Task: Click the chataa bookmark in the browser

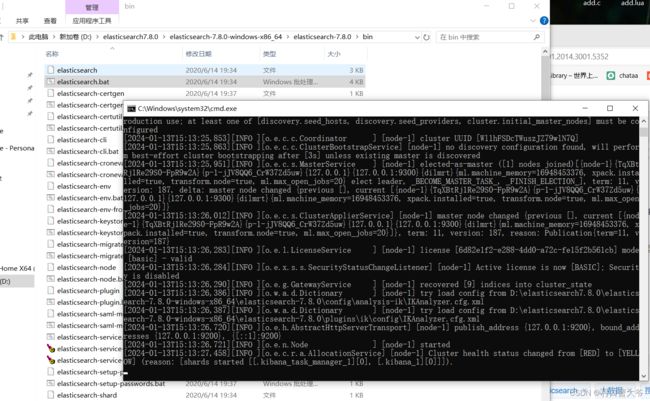Action: (622, 75)
